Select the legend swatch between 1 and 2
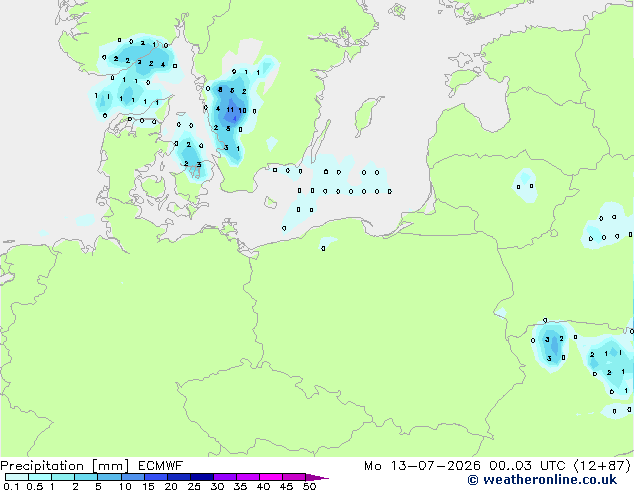634x490 pixels. [x=63, y=477]
